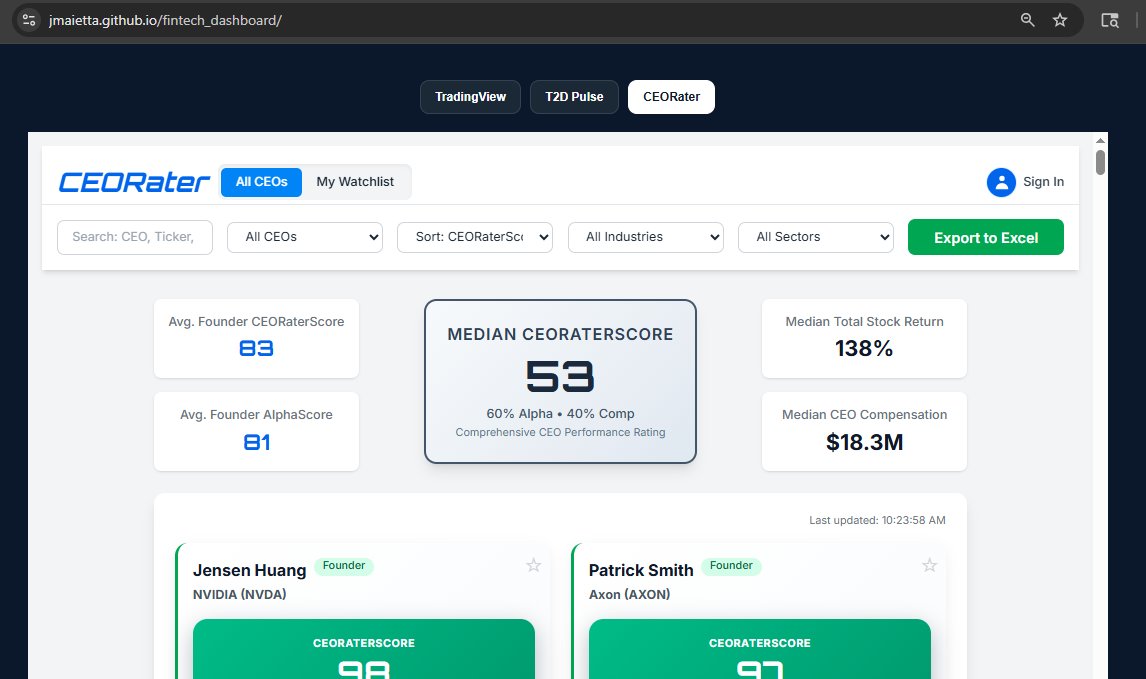Select the All CEOs view tab
1146x679 pixels.
pyautogui.click(x=262, y=182)
